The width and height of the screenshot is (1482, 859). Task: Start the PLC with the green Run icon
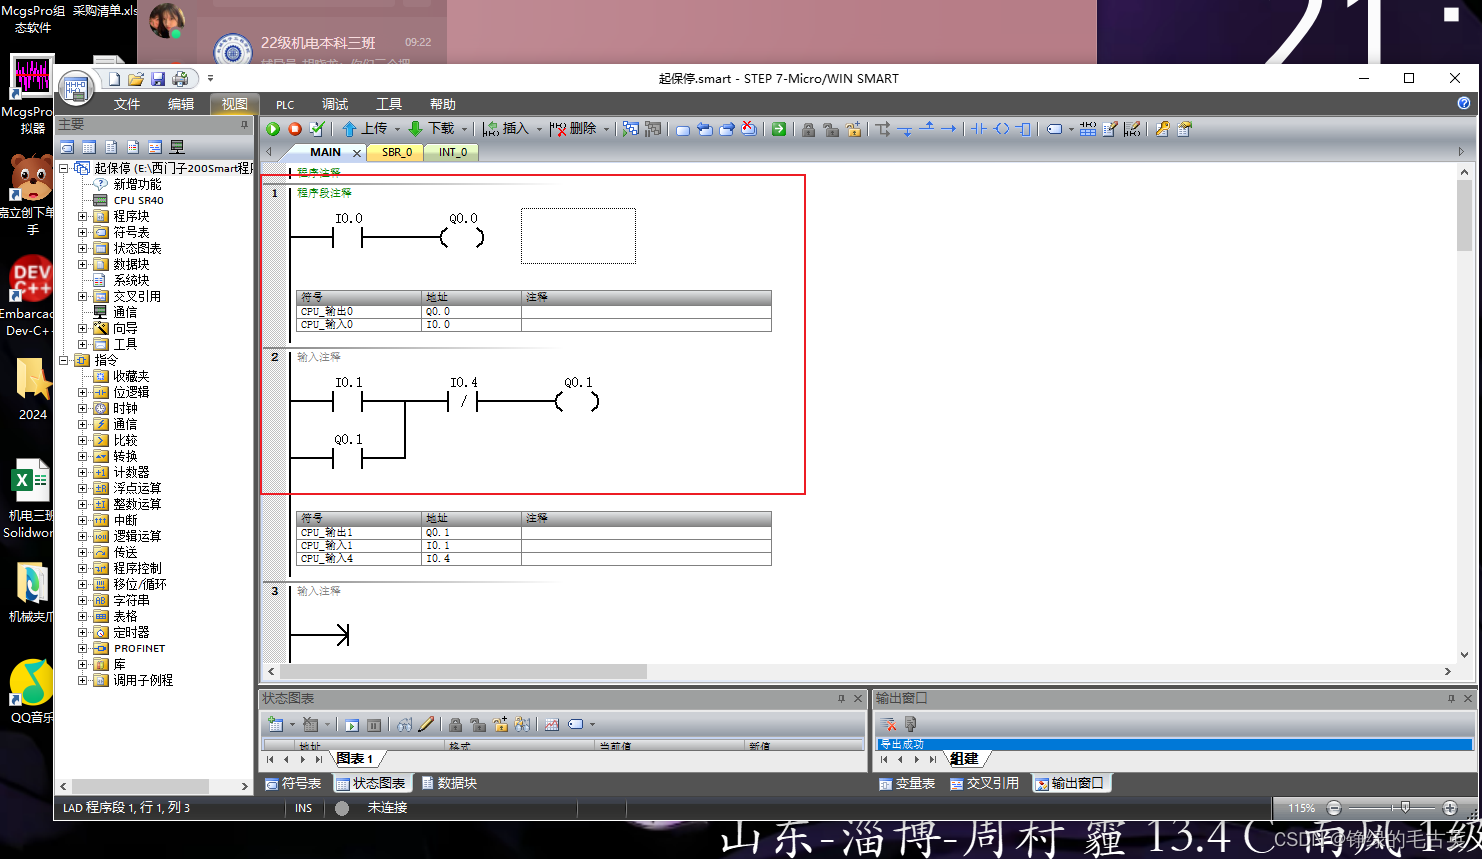[273, 129]
